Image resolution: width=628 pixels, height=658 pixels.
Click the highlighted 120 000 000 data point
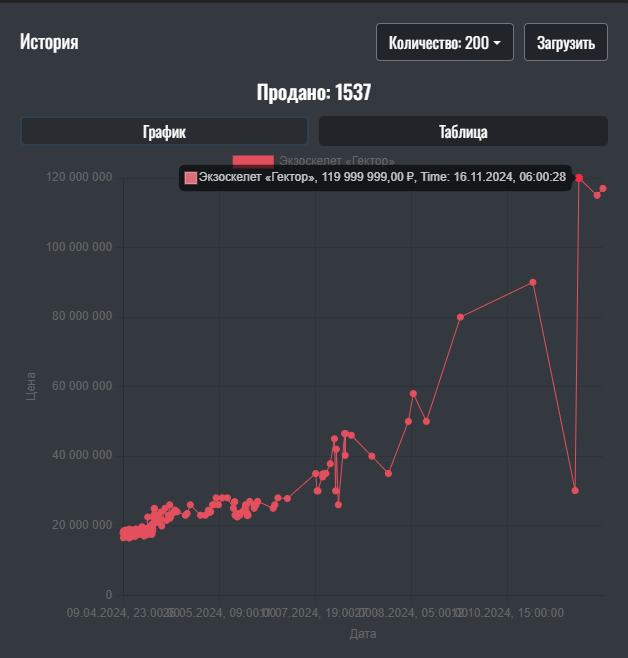point(579,178)
